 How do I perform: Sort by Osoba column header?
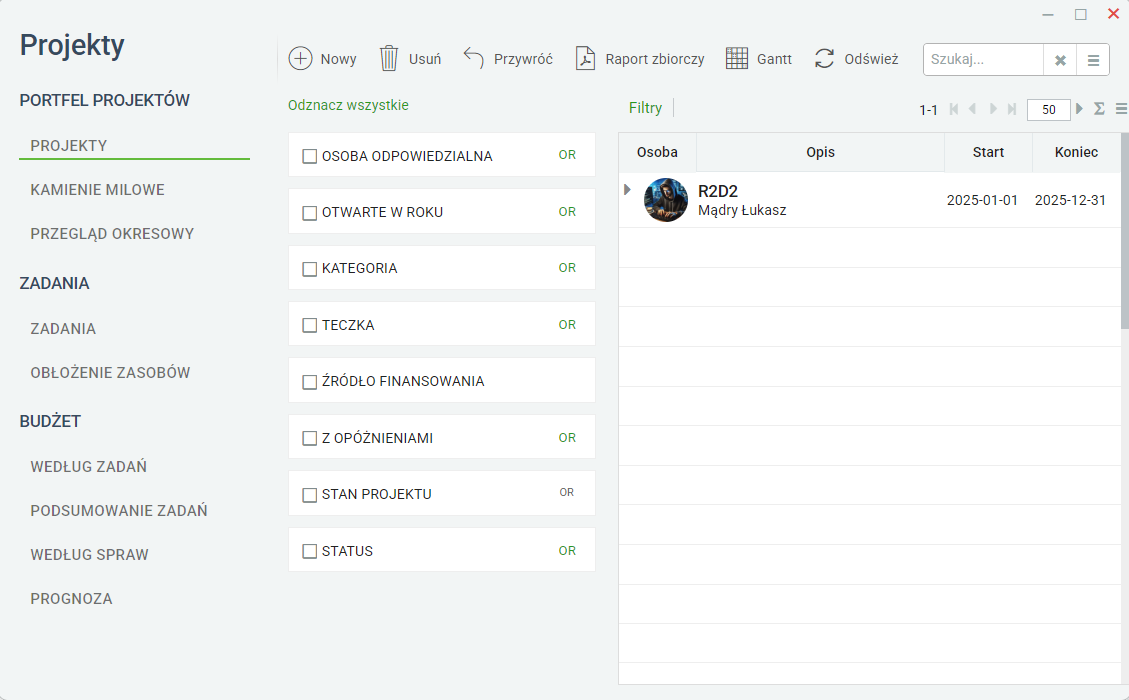click(657, 152)
